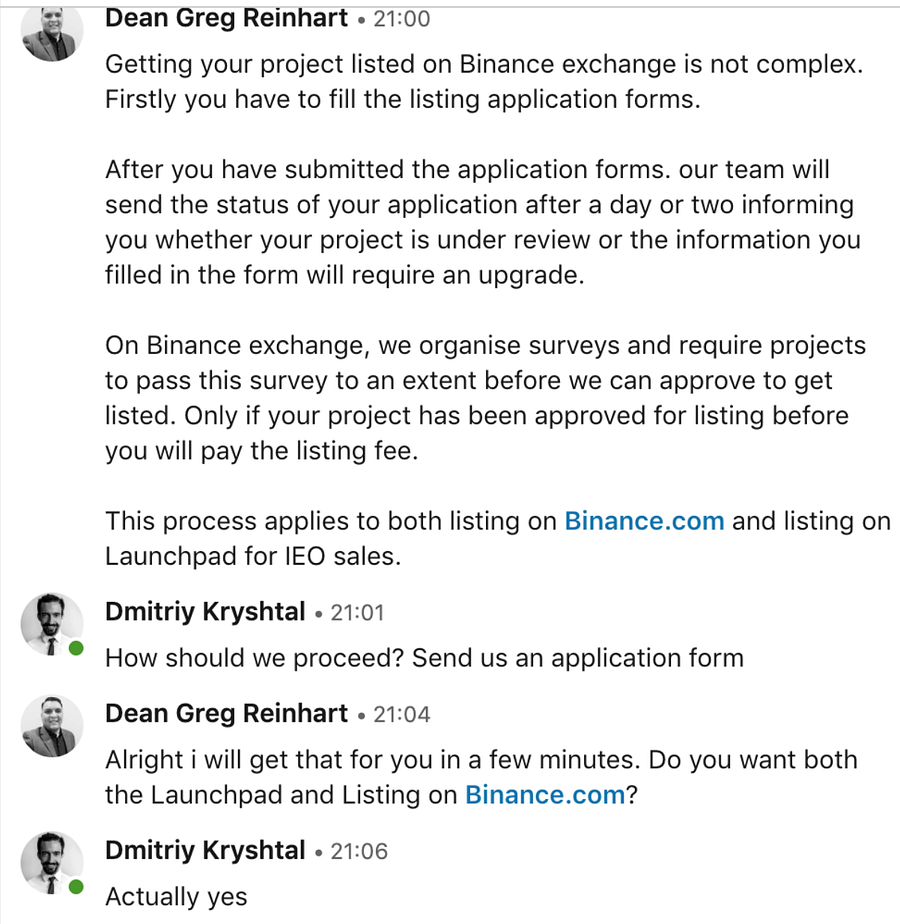The width and height of the screenshot is (900, 924).
Task: Select the "How should we proceed?" message
Action: point(424,658)
